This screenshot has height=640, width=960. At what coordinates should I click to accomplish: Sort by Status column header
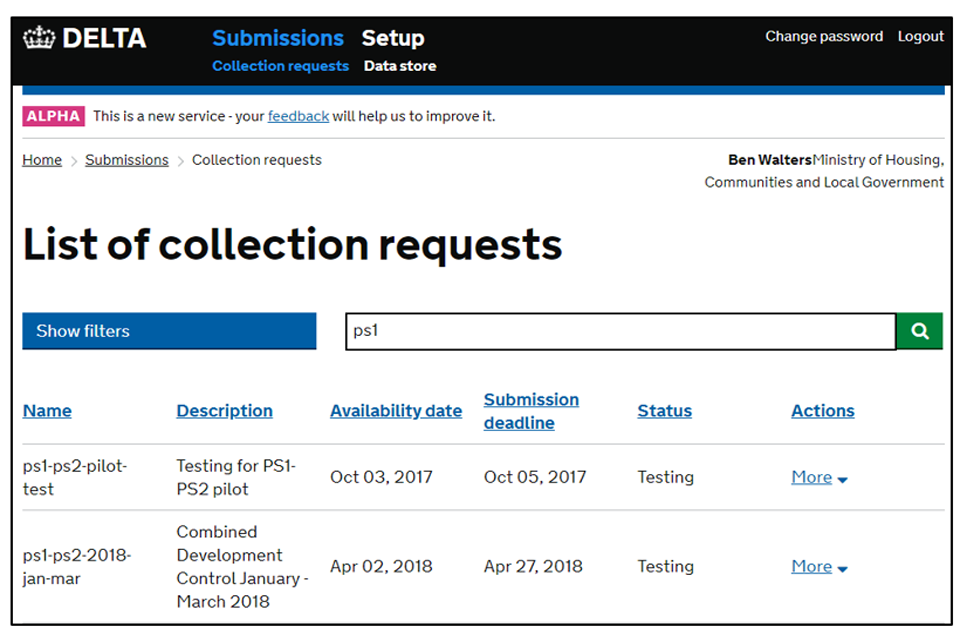(664, 411)
